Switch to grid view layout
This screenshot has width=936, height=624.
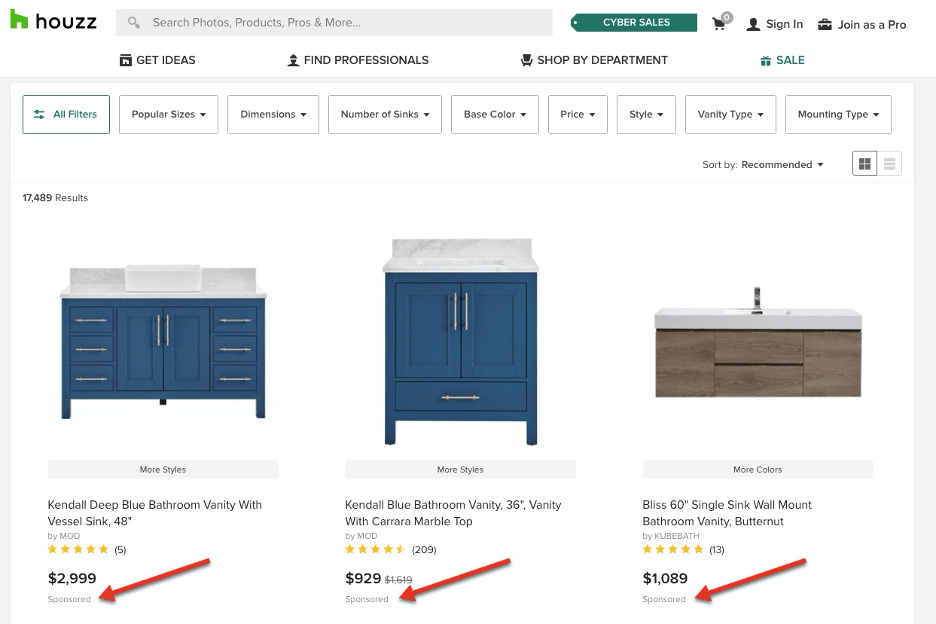tap(864, 164)
